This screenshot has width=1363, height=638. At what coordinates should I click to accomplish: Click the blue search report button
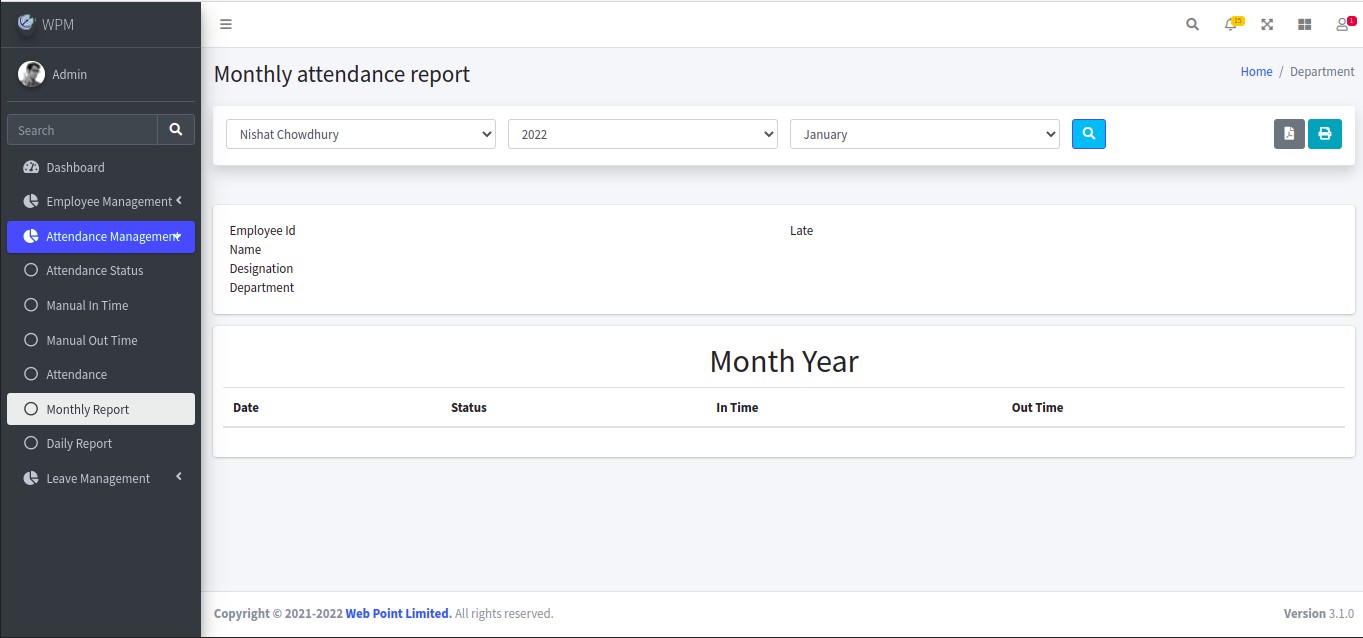[x=1088, y=134]
